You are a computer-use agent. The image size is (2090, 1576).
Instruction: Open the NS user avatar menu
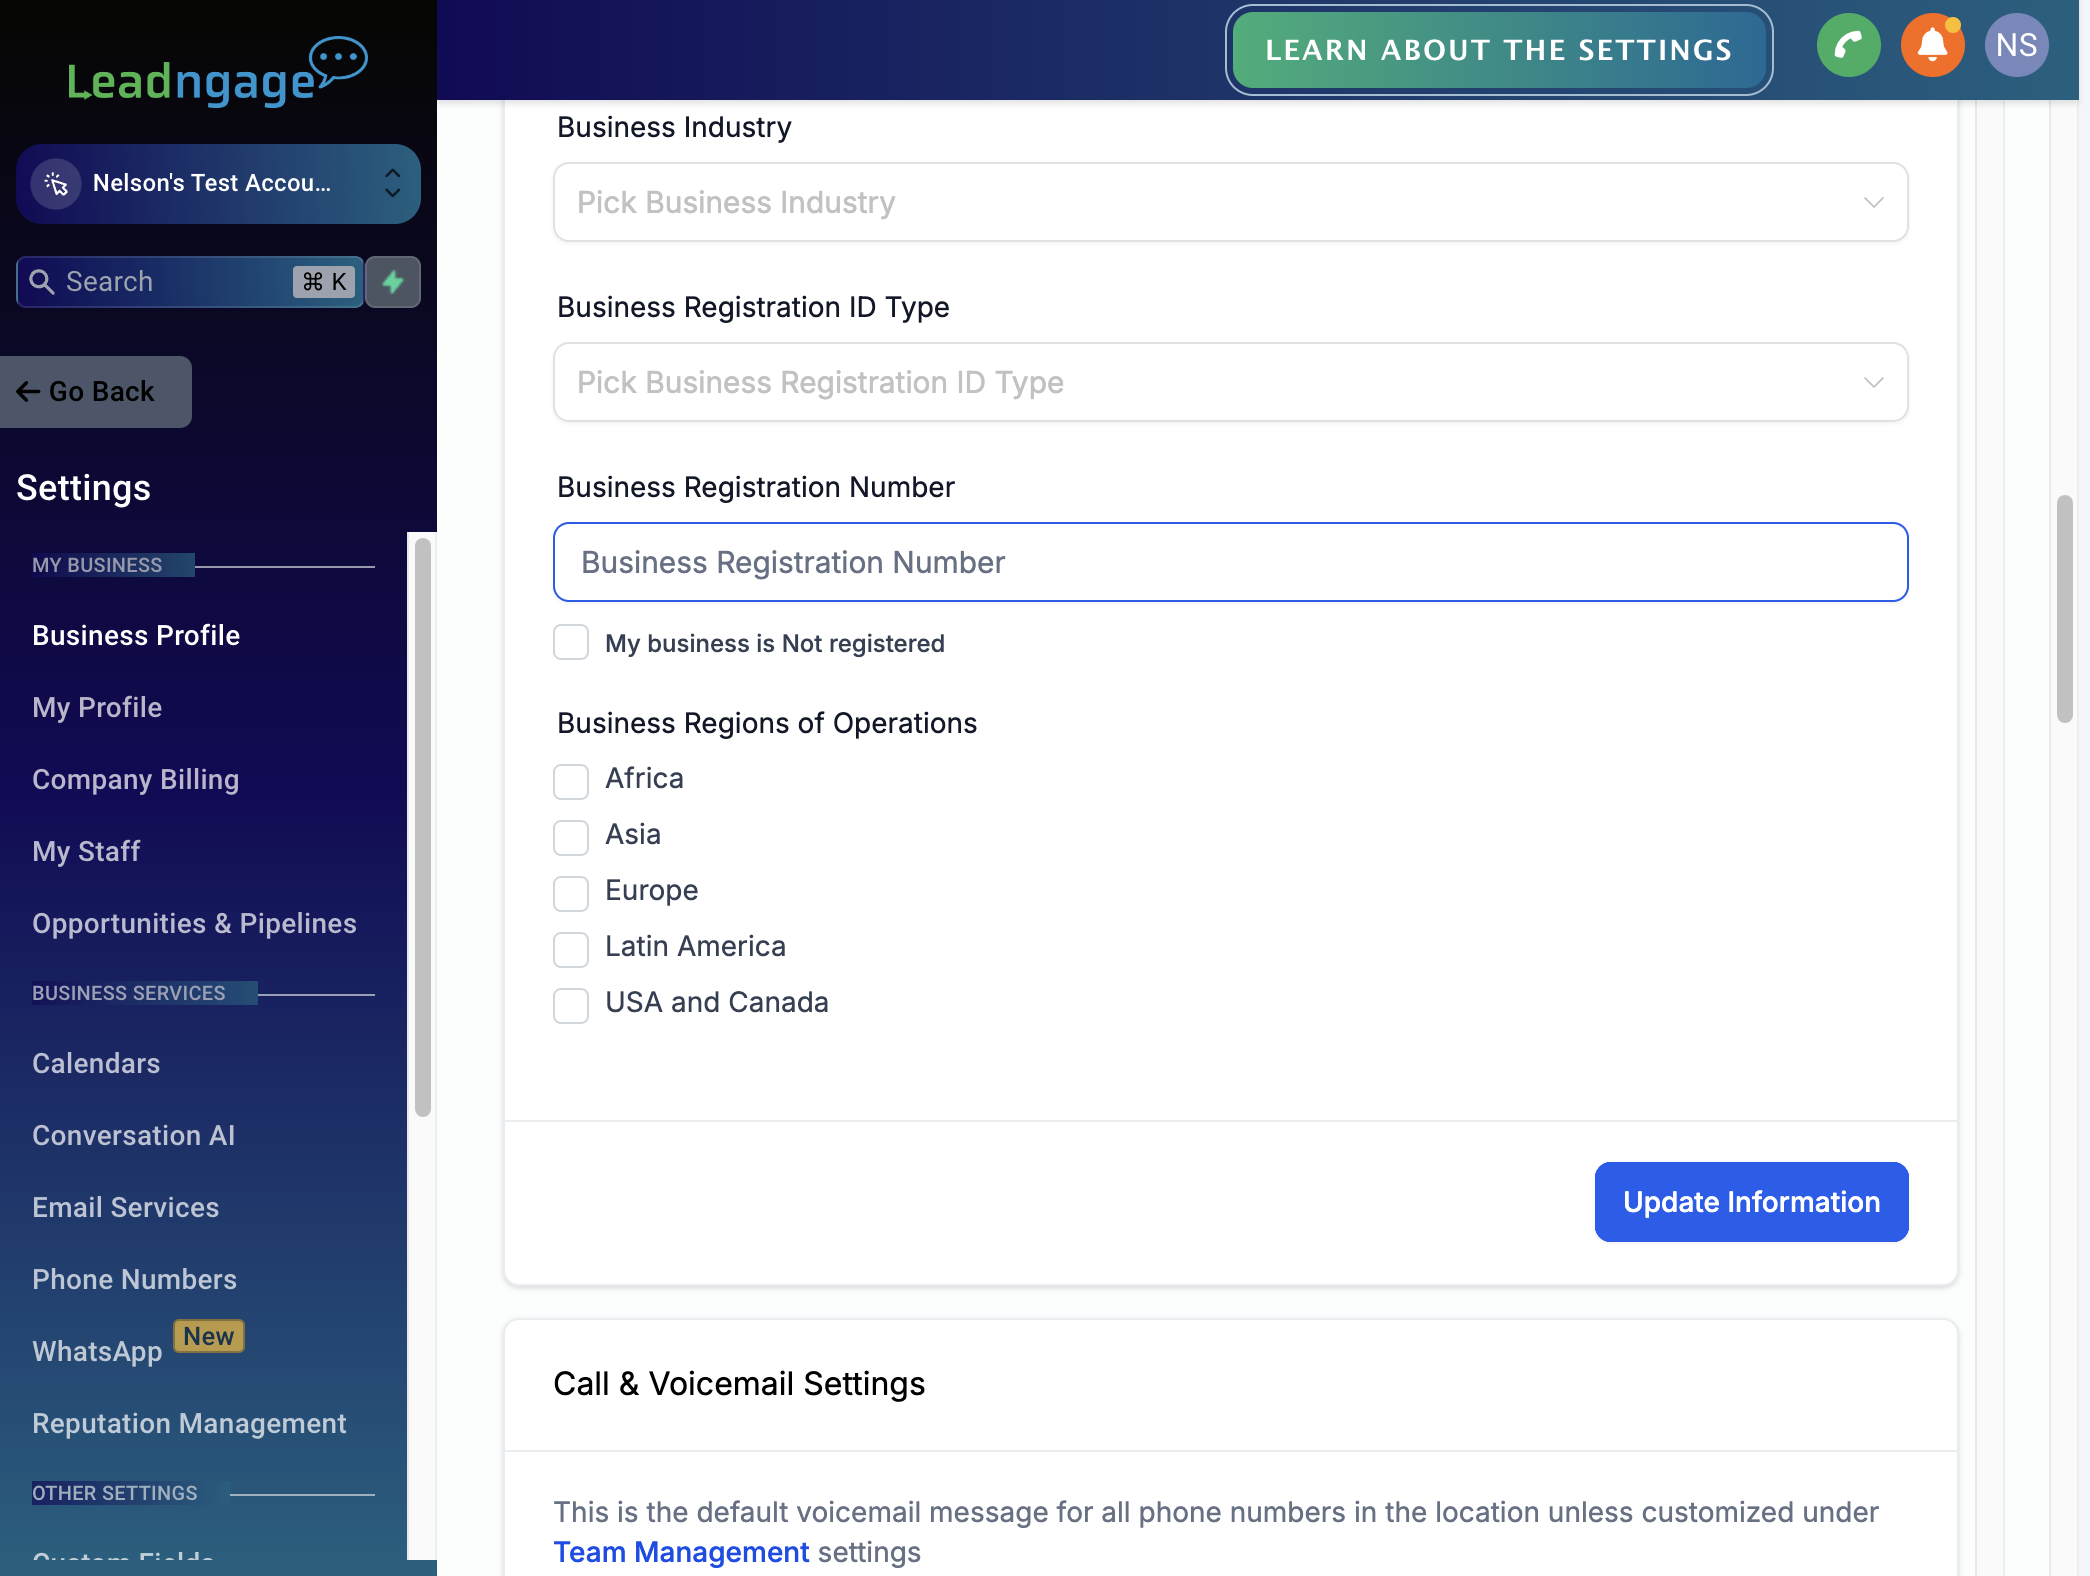2016,46
